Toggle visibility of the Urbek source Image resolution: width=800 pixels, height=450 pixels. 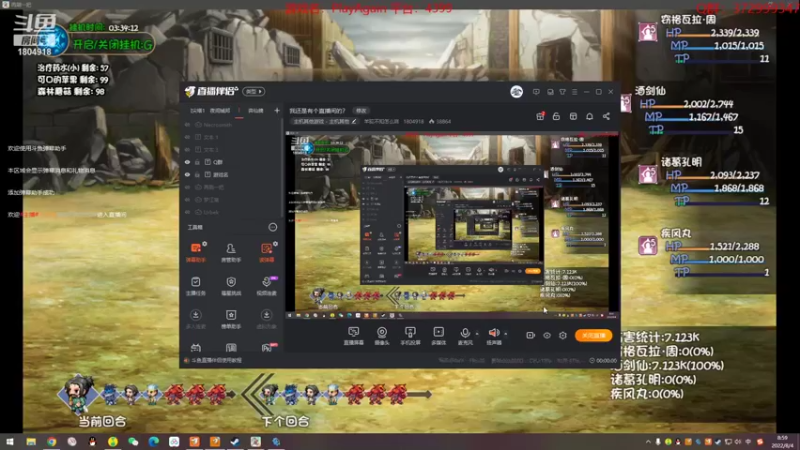187,212
